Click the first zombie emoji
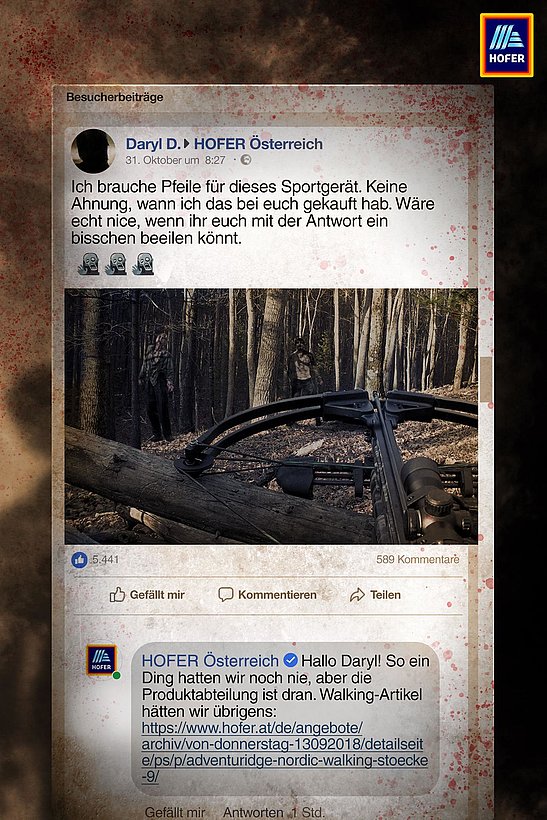547x820 pixels. [89, 264]
